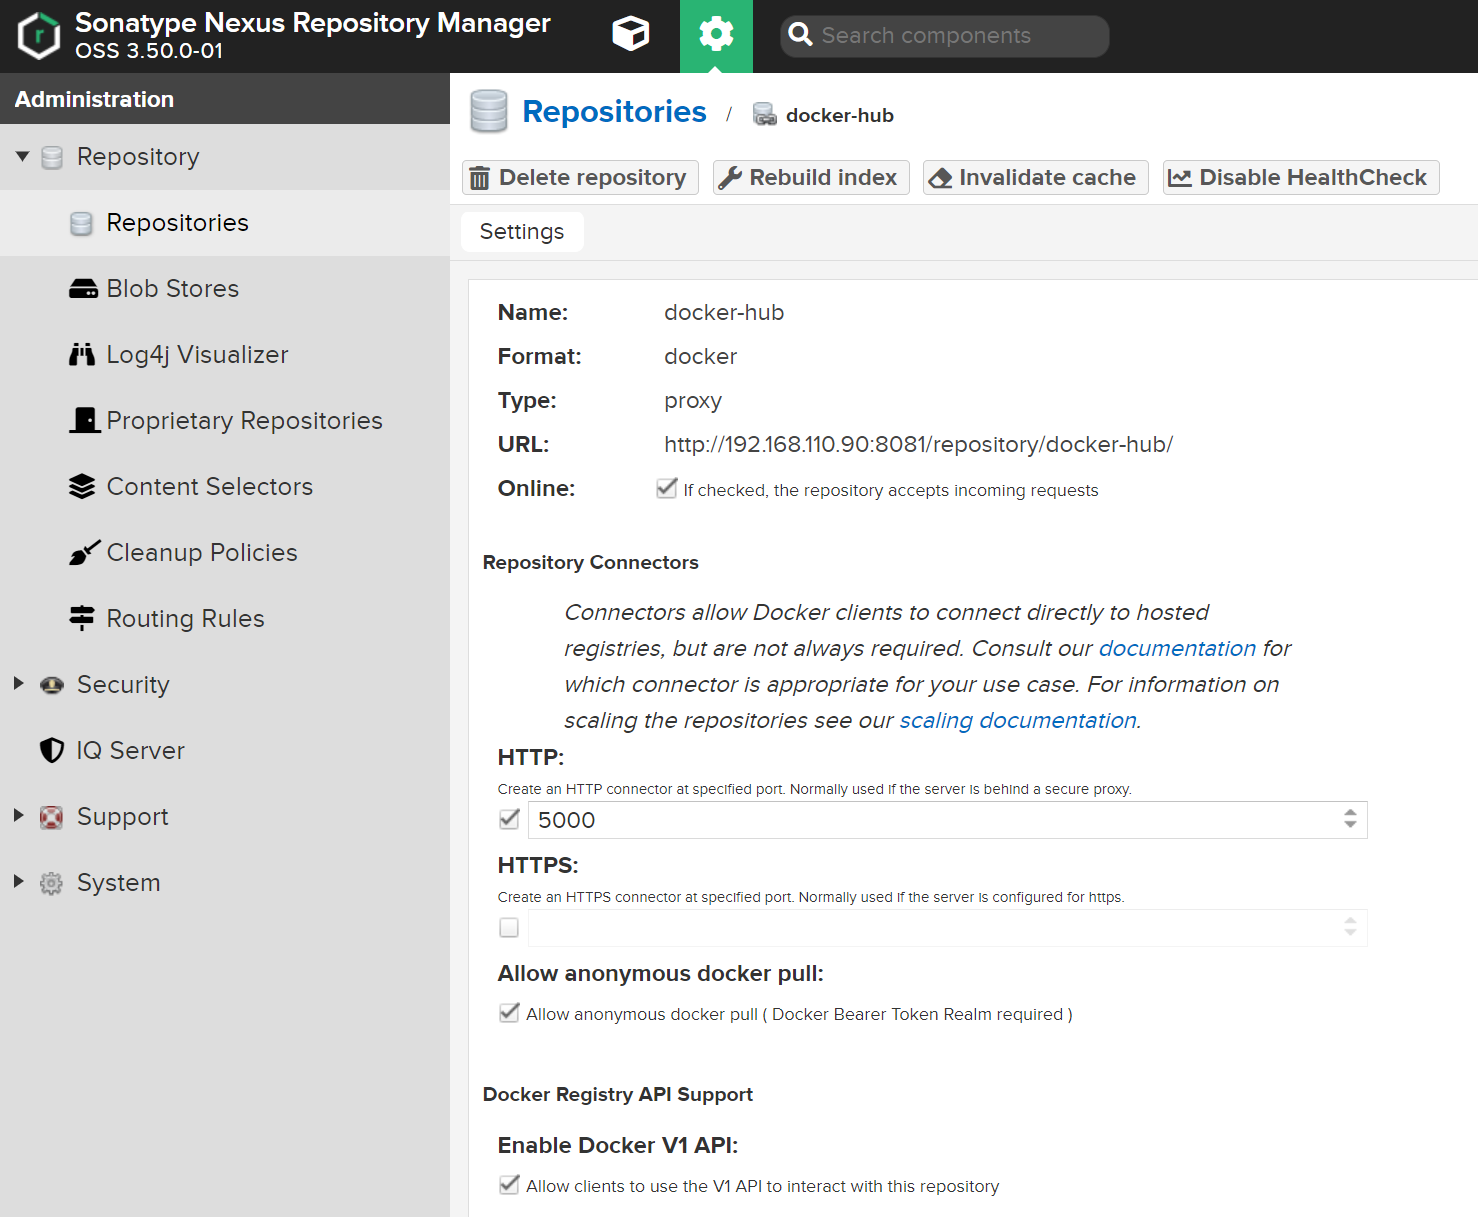This screenshot has height=1217, width=1478.
Task: Open Cleanup Policies in sidebar
Action: pyautogui.click(x=225, y=553)
